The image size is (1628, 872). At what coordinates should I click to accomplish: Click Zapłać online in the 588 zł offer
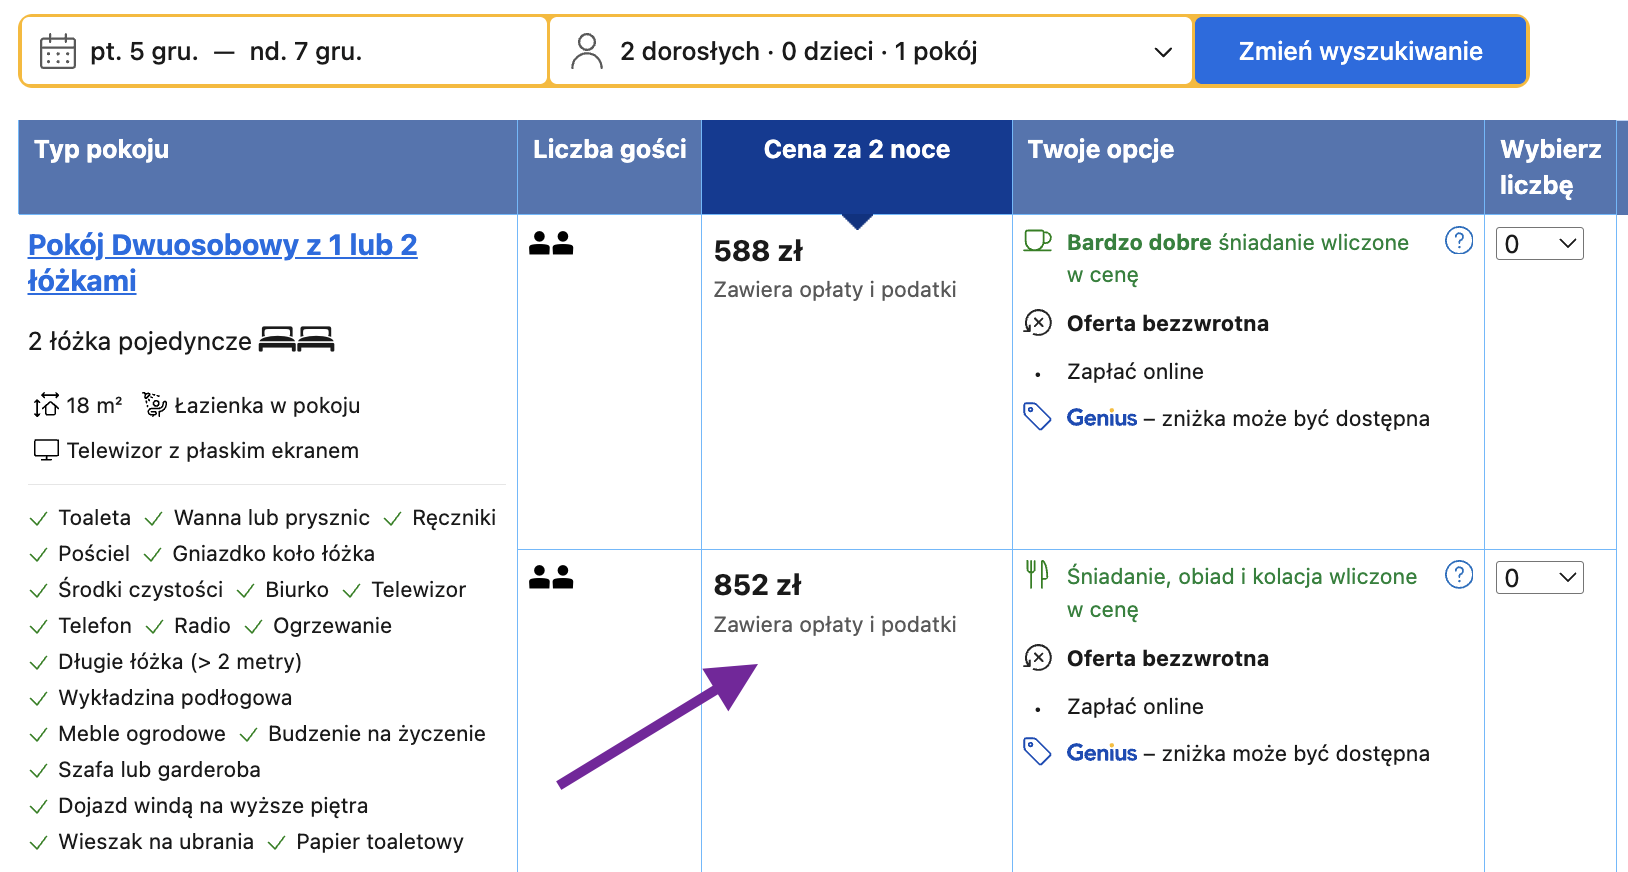[1135, 371]
